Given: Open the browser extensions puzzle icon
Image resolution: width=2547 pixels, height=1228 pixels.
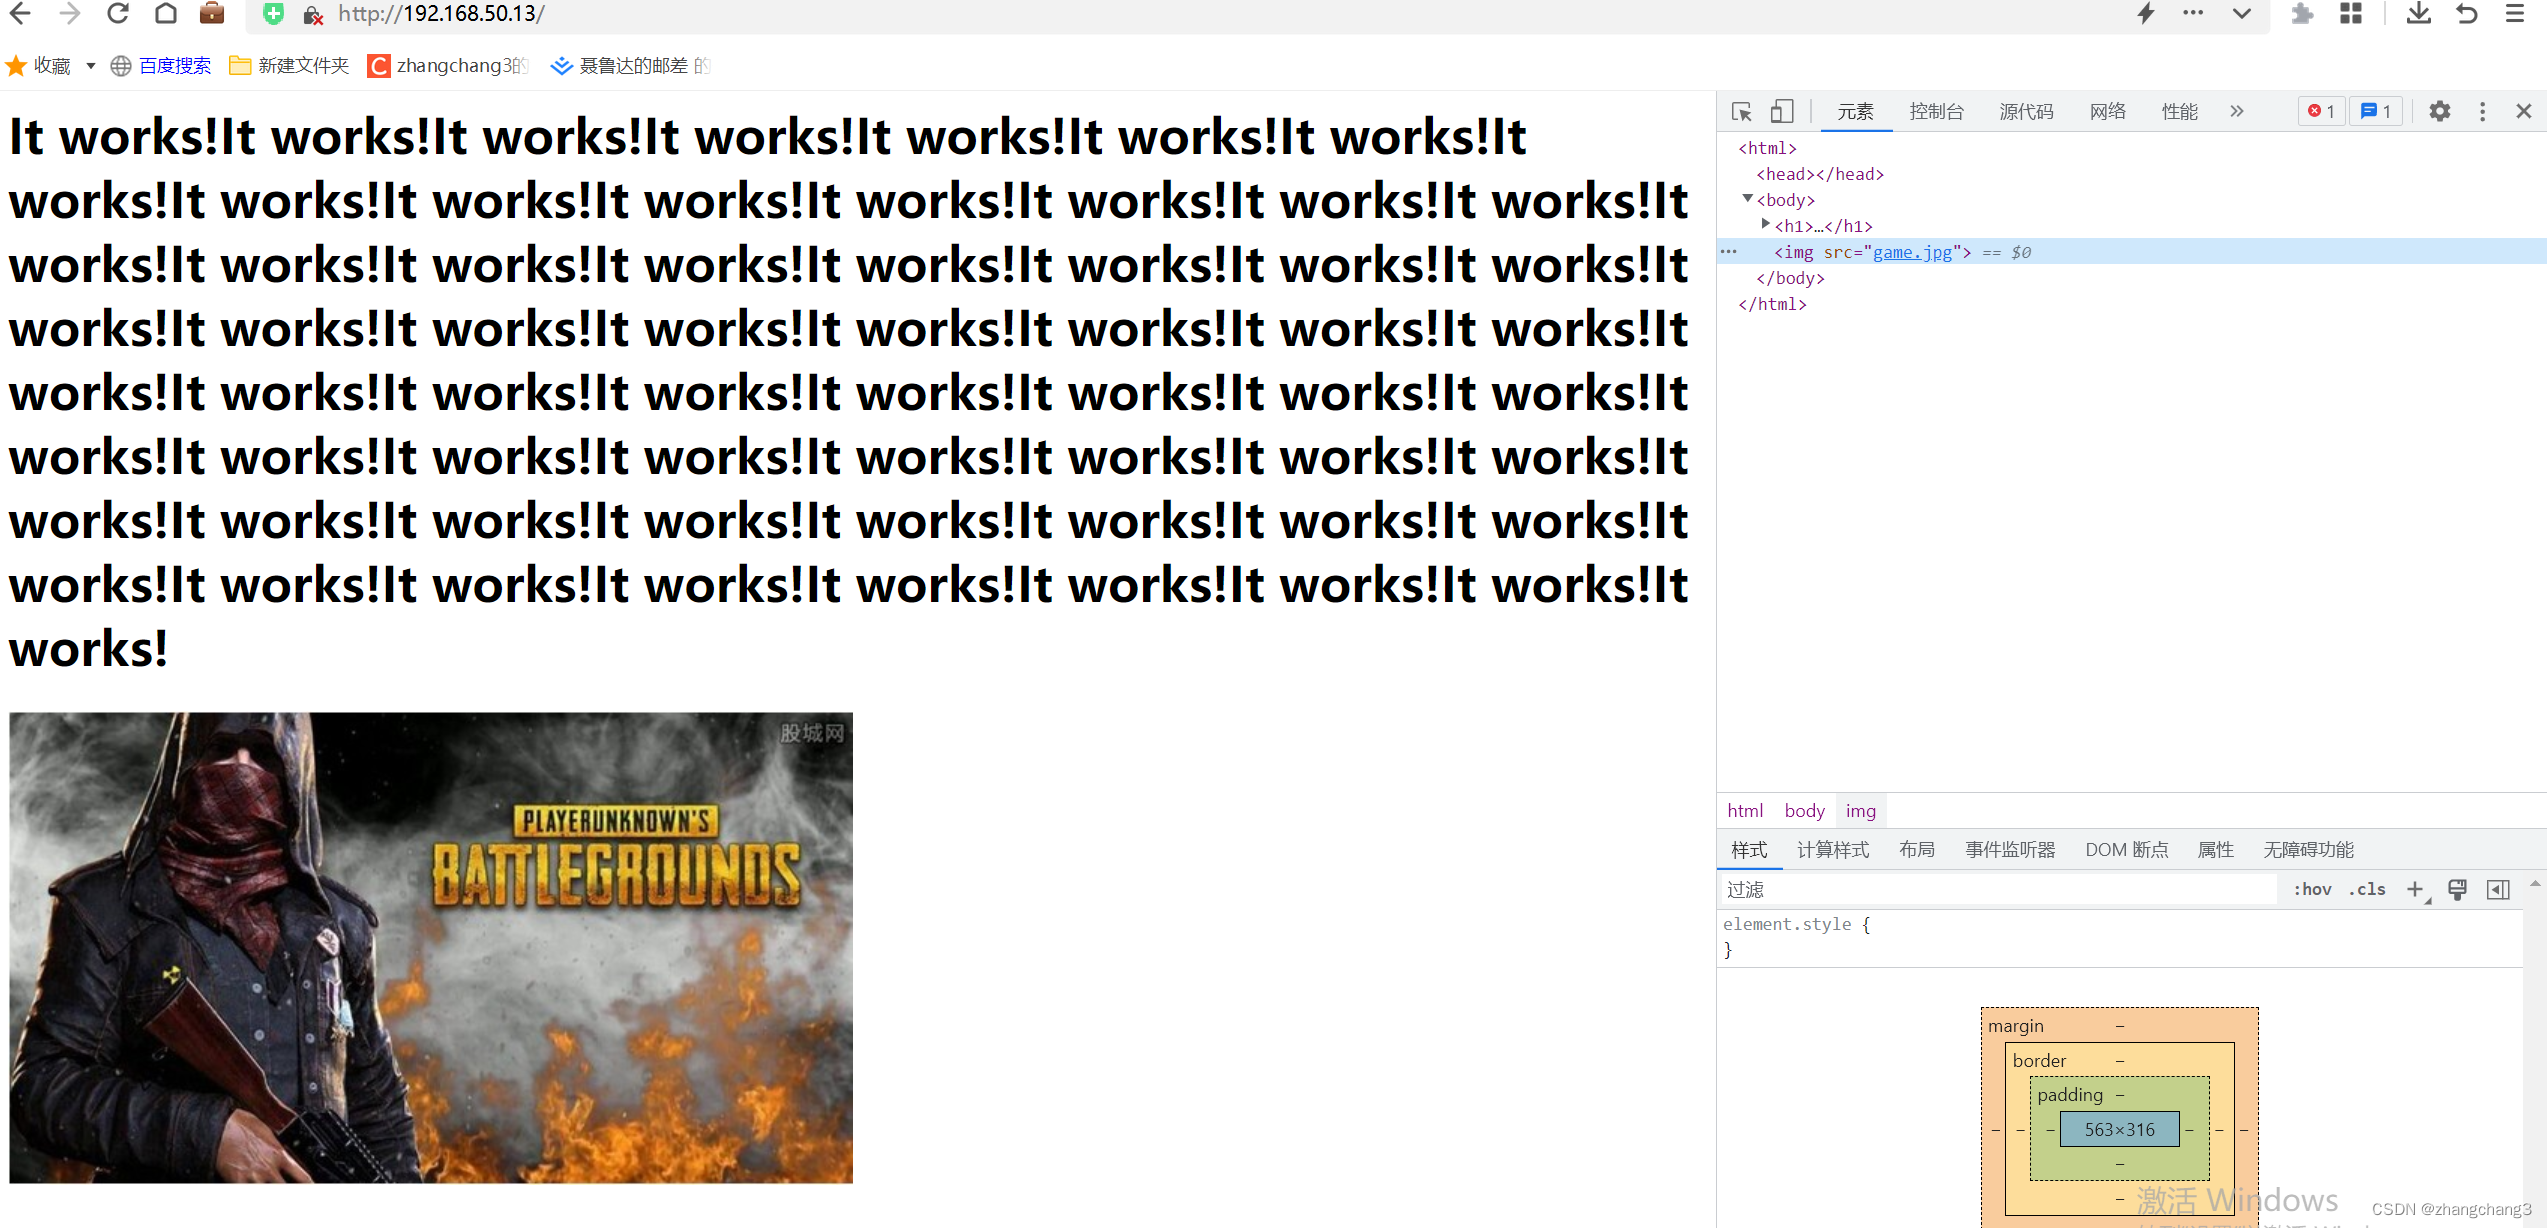Looking at the screenshot, I should pos(2302,14).
